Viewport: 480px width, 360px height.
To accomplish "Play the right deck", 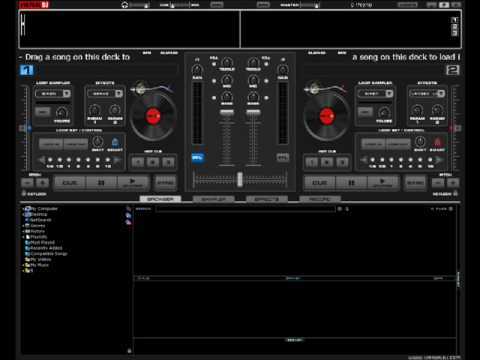I will tap(382, 183).
